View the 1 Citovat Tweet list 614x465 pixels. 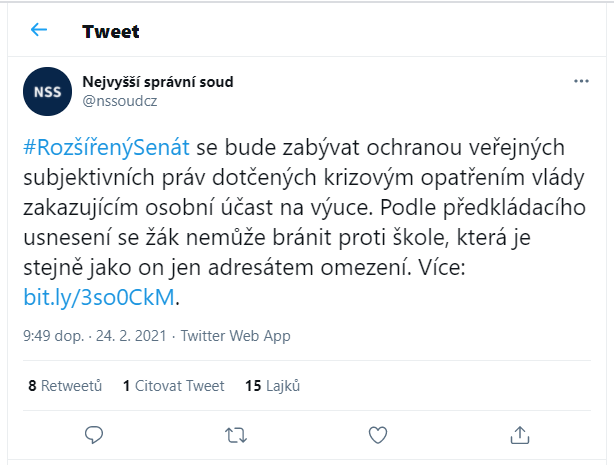[x=173, y=386]
